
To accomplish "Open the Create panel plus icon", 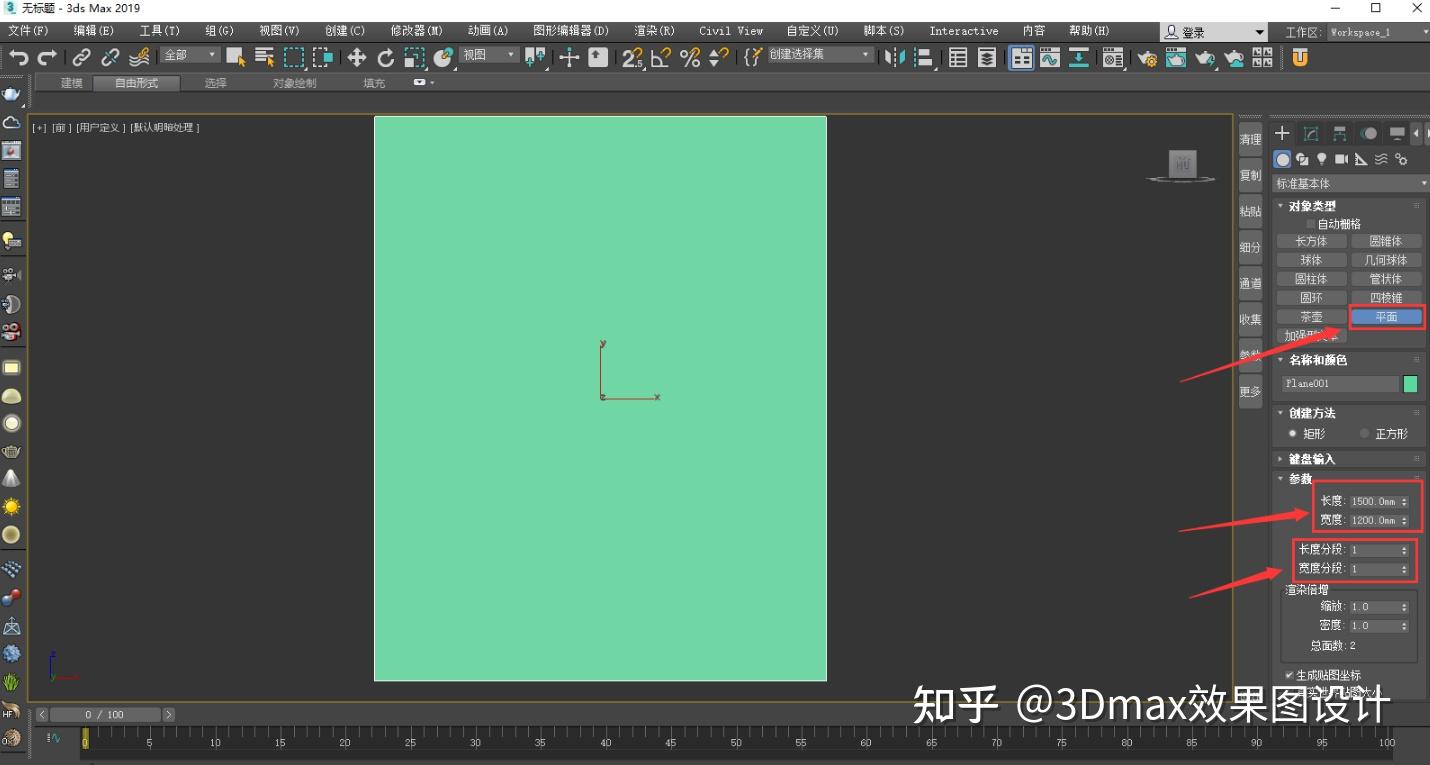I will (x=1282, y=133).
